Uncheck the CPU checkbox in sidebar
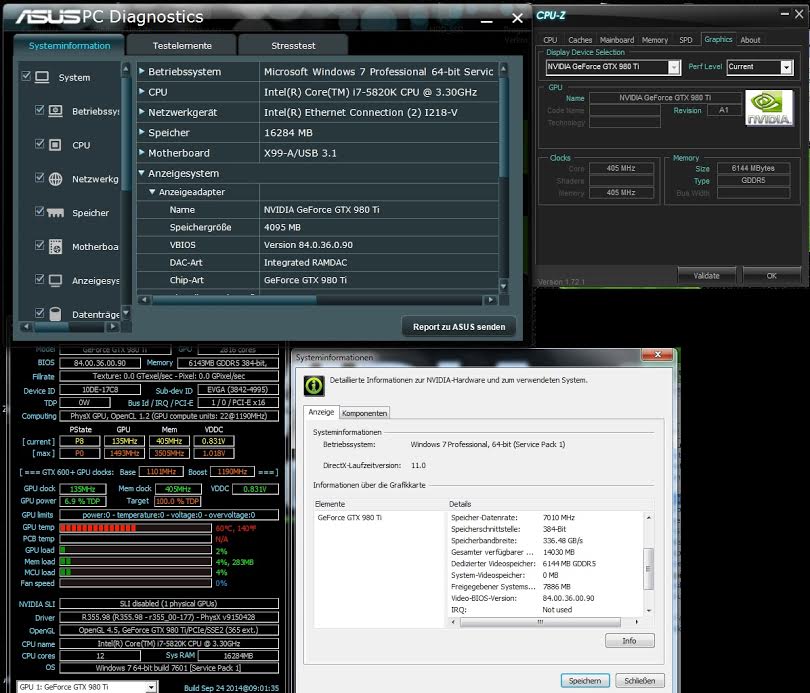This screenshot has height=693, width=810. point(39,144)
